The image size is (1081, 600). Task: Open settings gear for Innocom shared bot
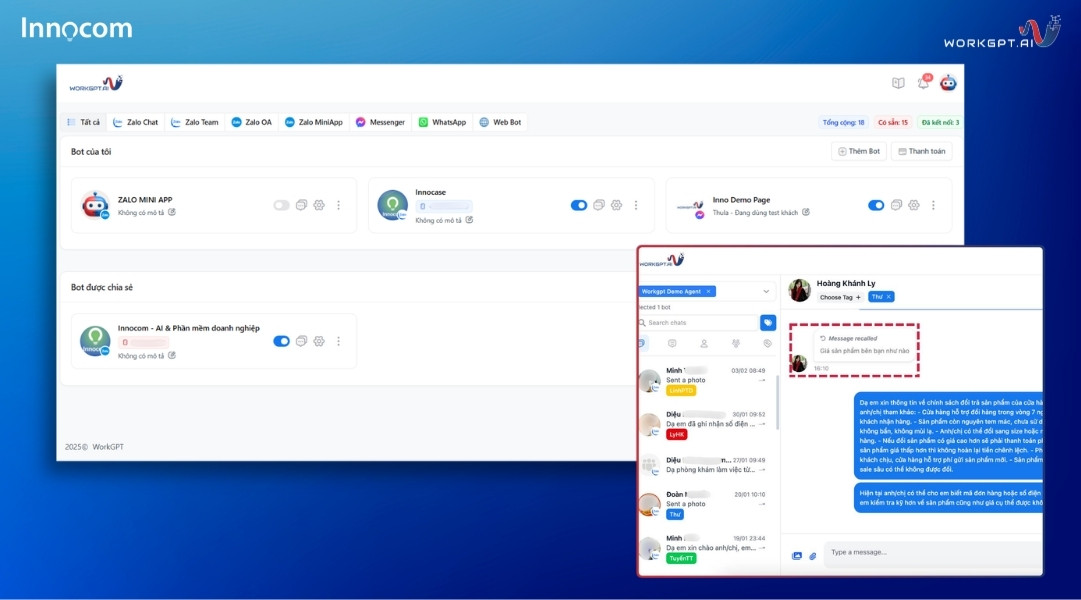coord(319,341)
